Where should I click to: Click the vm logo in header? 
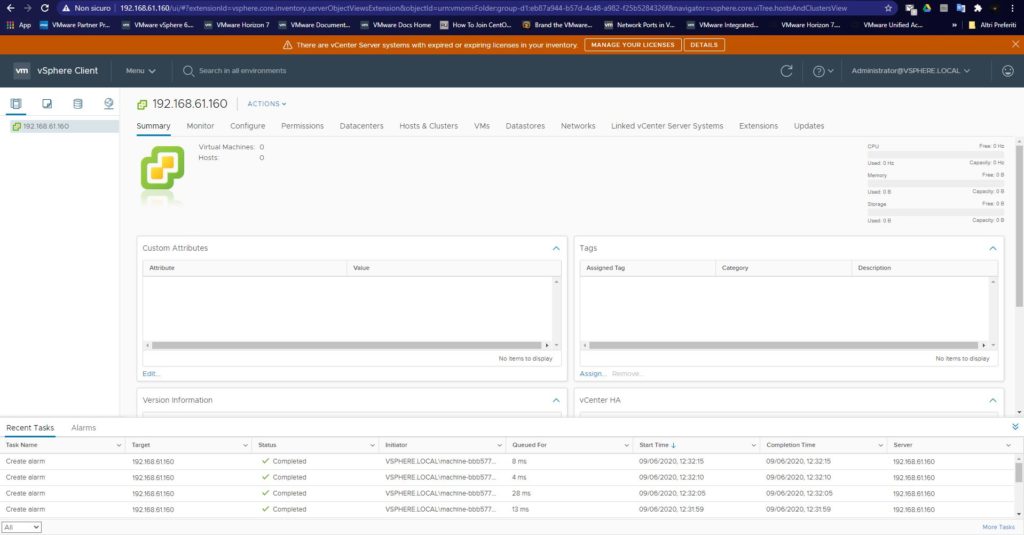pyautogui.click(x=22, y=71)
